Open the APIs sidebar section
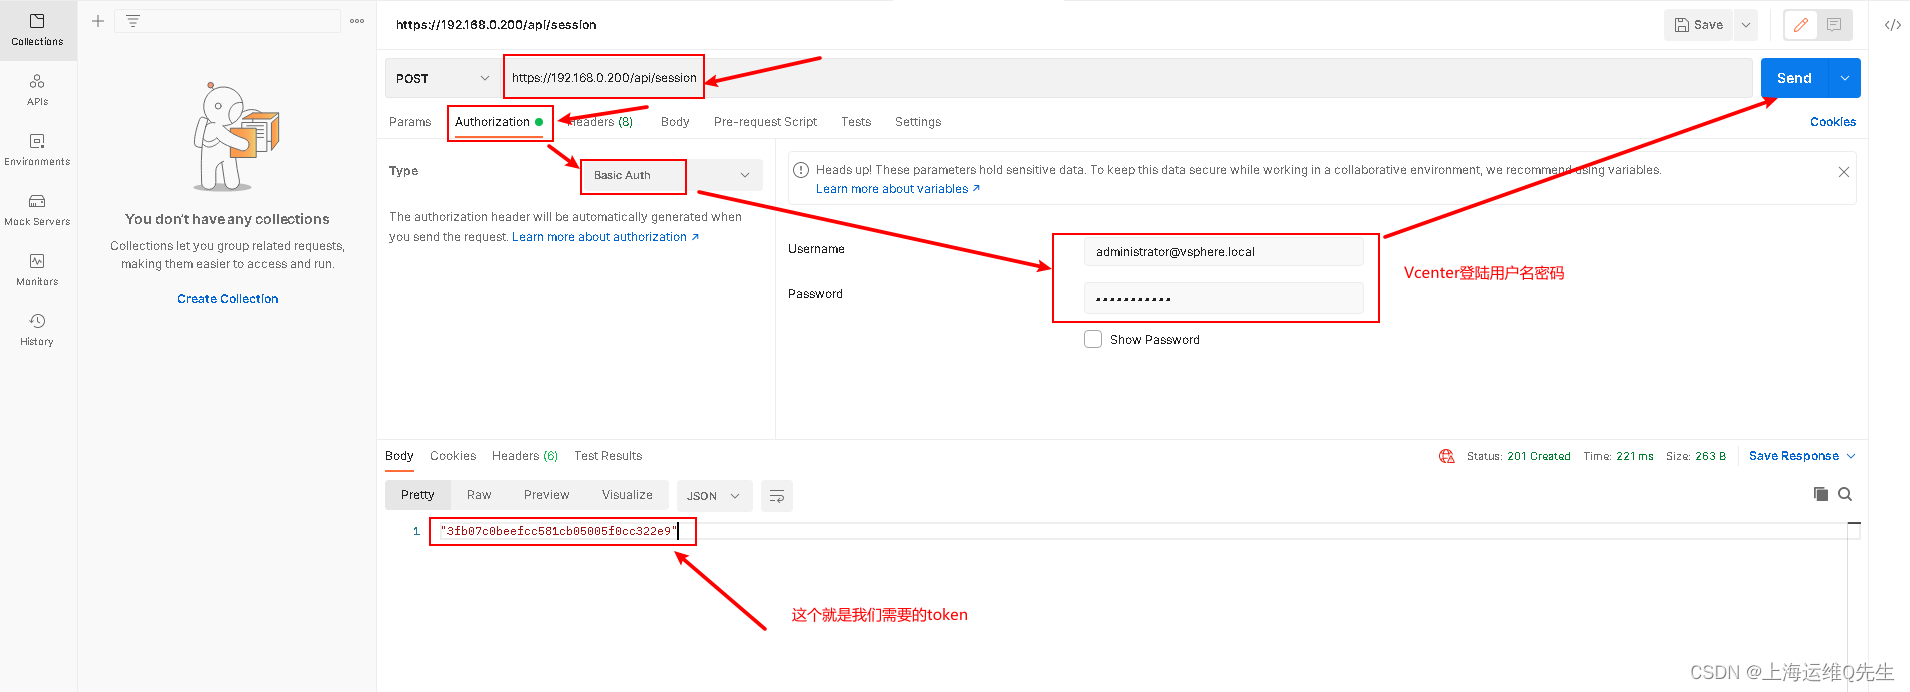 point(37,90)
